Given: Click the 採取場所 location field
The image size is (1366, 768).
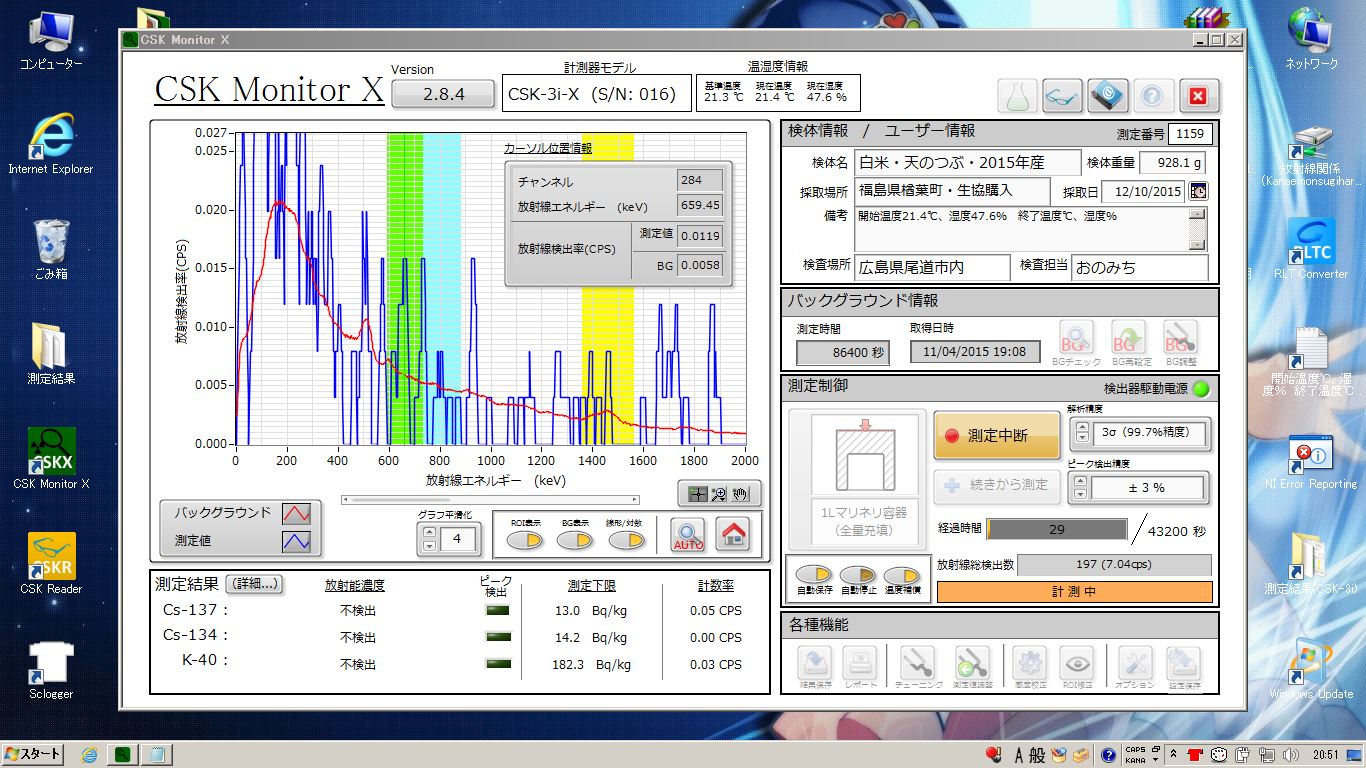Looking at the screenshot, I should [953, 191].
